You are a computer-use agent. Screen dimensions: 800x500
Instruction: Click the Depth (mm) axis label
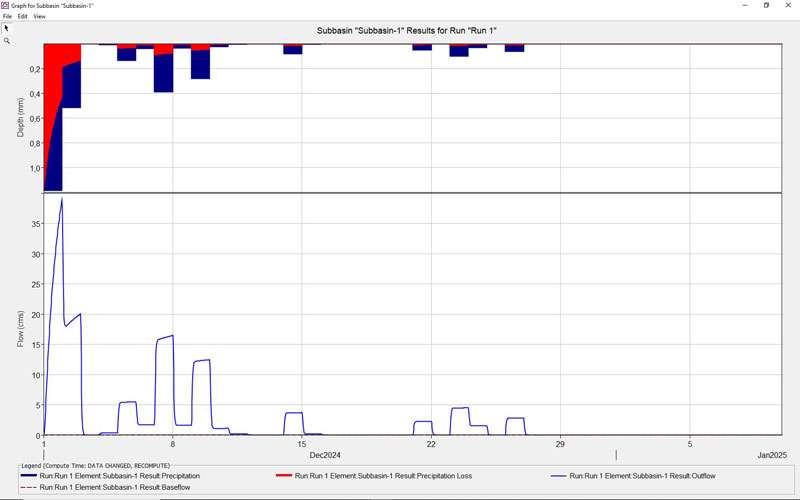pos(21,118)
